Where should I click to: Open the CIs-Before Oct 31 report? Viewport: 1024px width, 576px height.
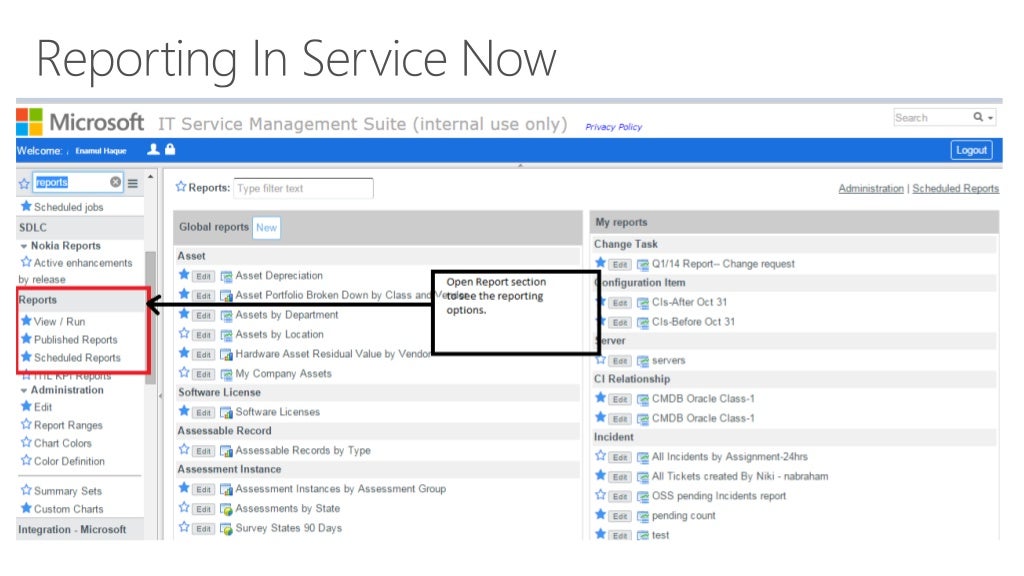pyautogui.click(x=693, y=322)
